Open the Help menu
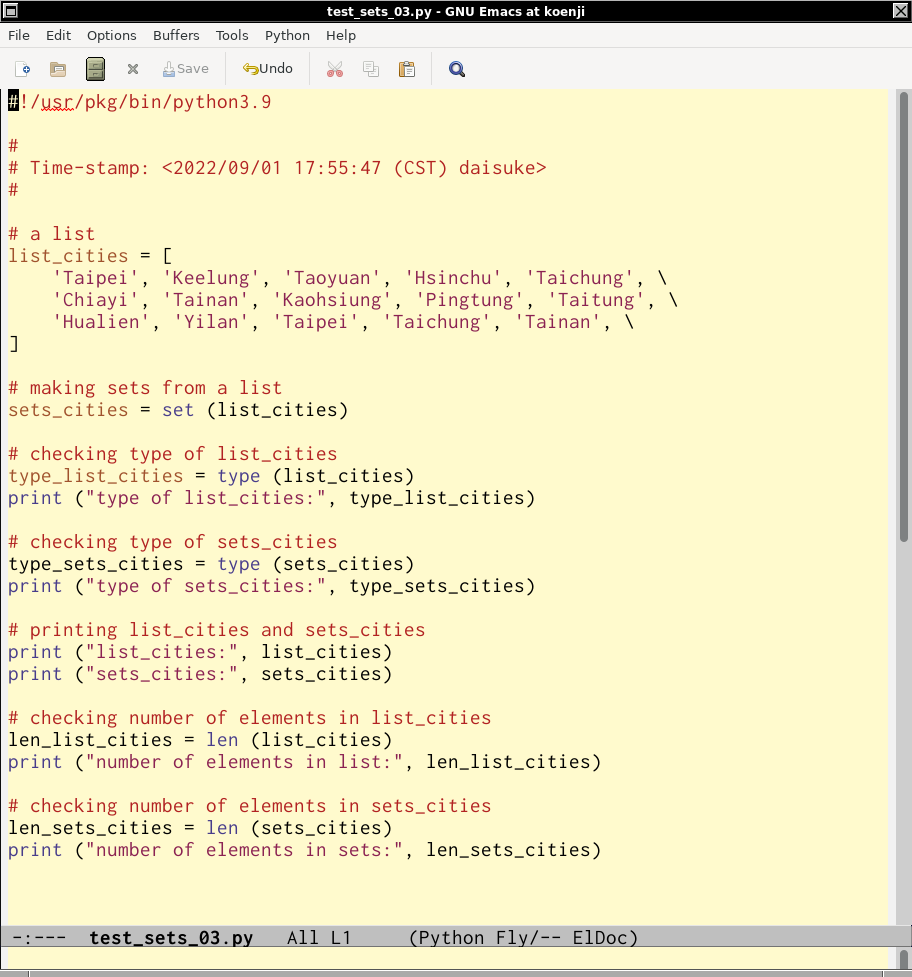Viewport: 912px width, 977px height. pyautogui.click(x=341, y=35)
